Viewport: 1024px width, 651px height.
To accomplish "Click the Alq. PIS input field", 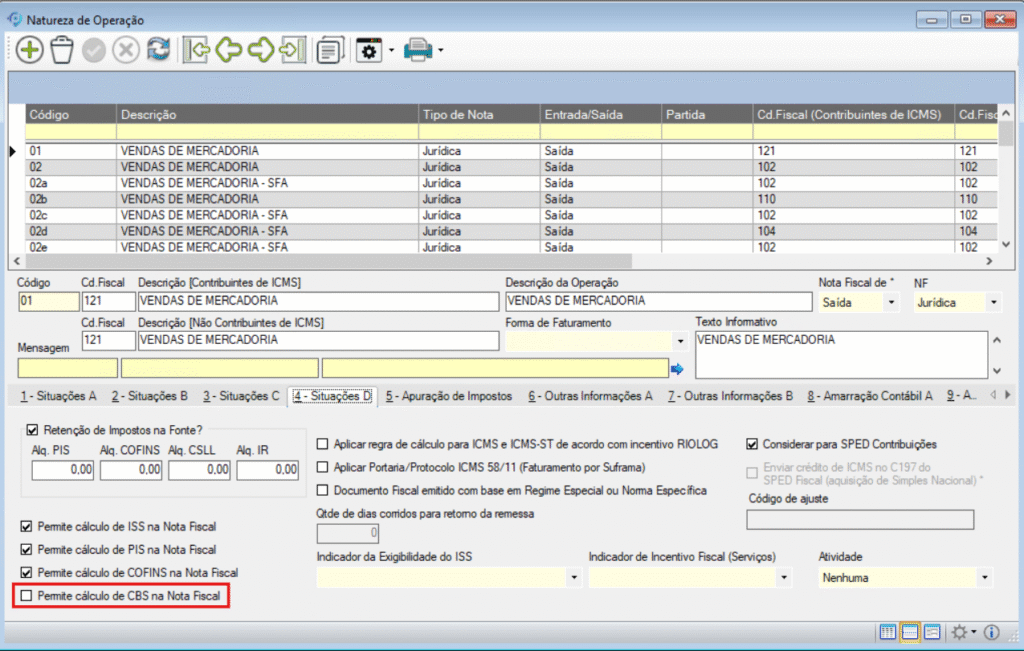I will pyautogui.click(x=62, y=469).
